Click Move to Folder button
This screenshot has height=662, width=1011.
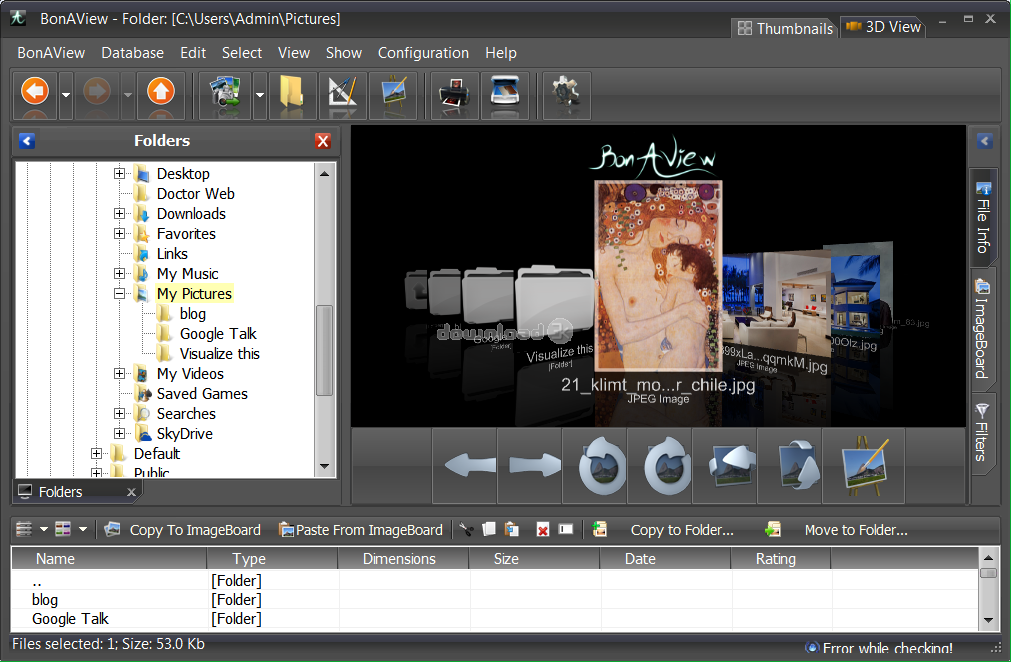click(836, 530)
